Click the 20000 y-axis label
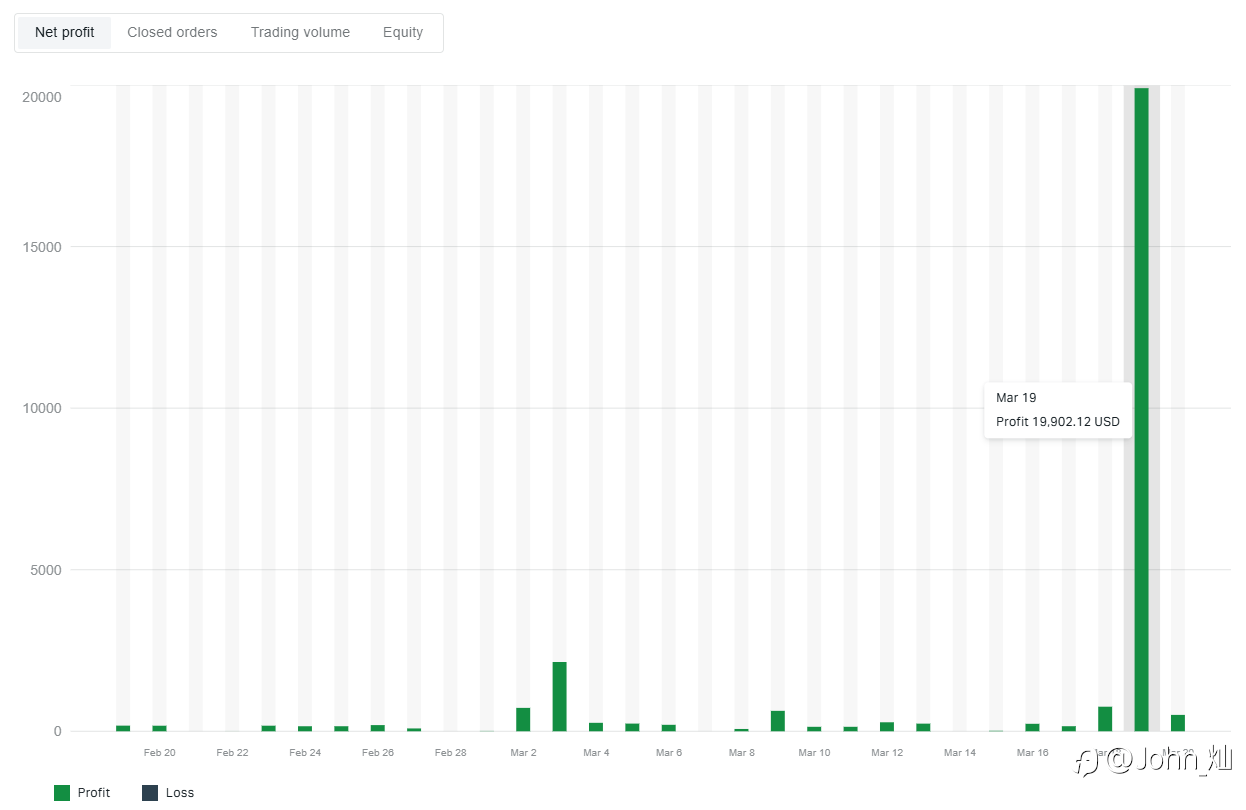1246x810 pixels. click(x=42, y=97)
